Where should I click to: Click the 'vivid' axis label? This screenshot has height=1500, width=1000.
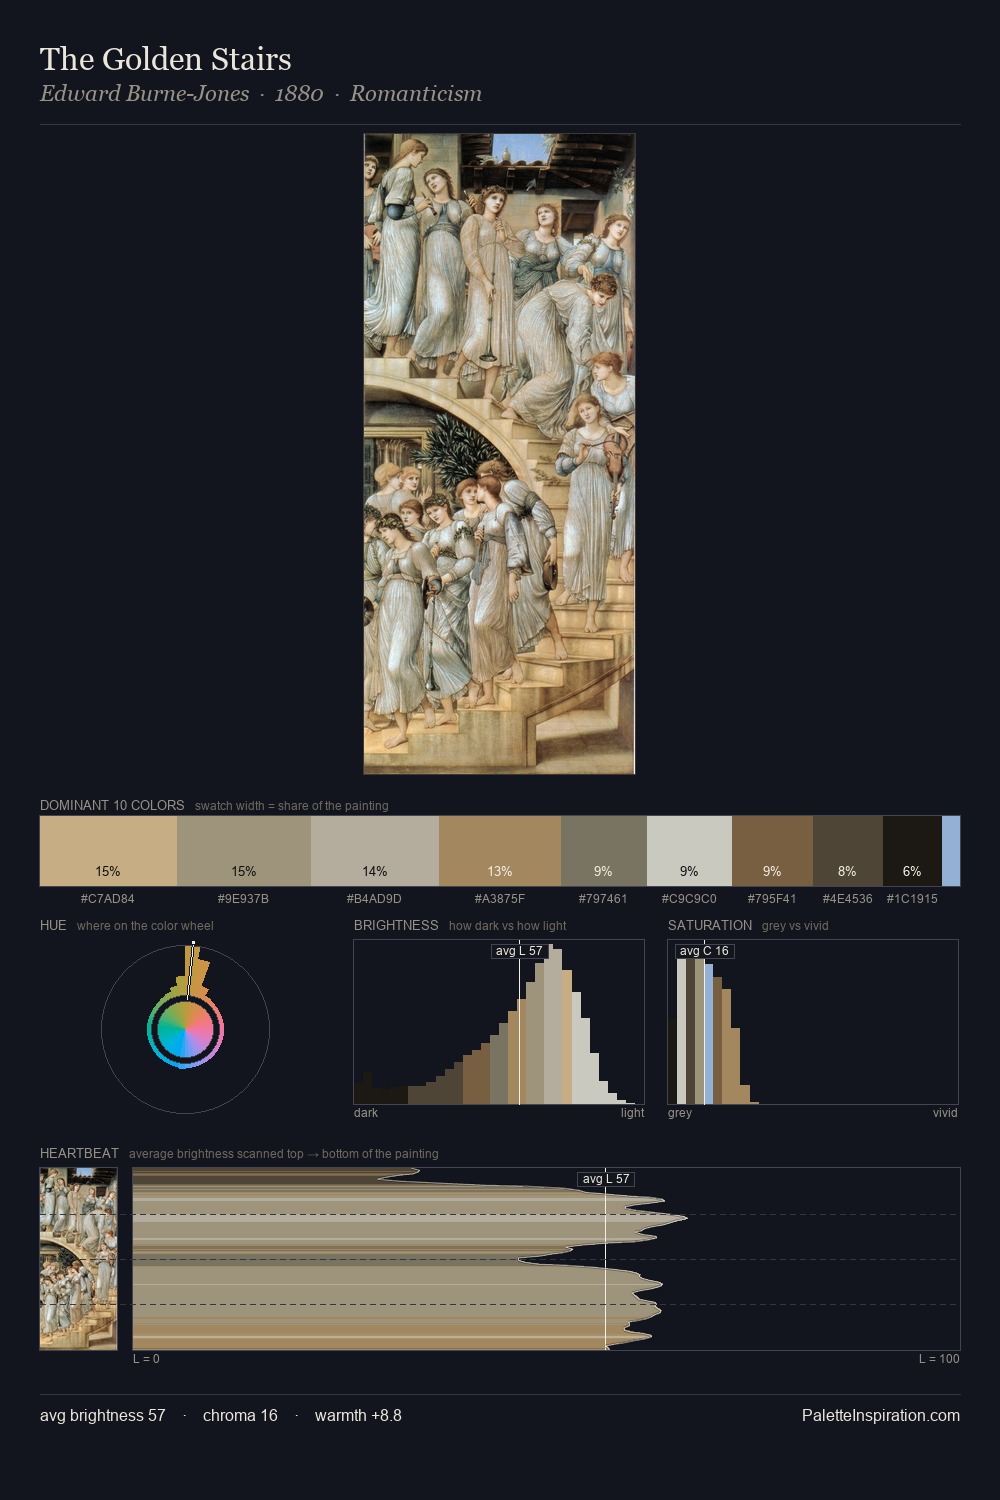945,1113
